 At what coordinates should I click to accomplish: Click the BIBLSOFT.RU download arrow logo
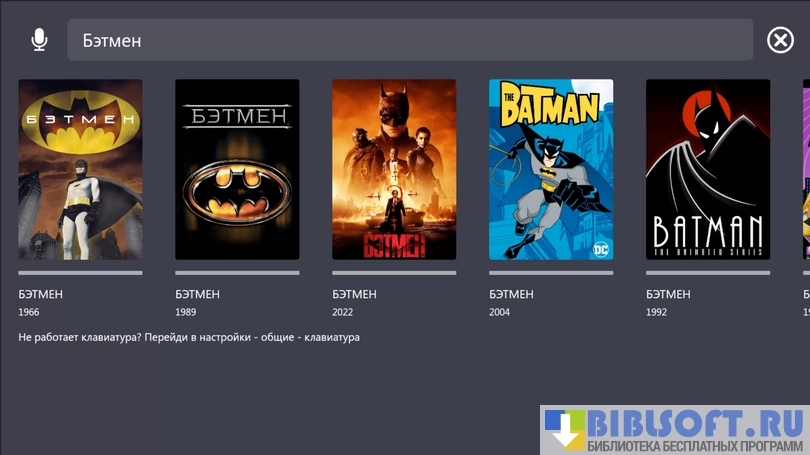click(x=564, y=430)
